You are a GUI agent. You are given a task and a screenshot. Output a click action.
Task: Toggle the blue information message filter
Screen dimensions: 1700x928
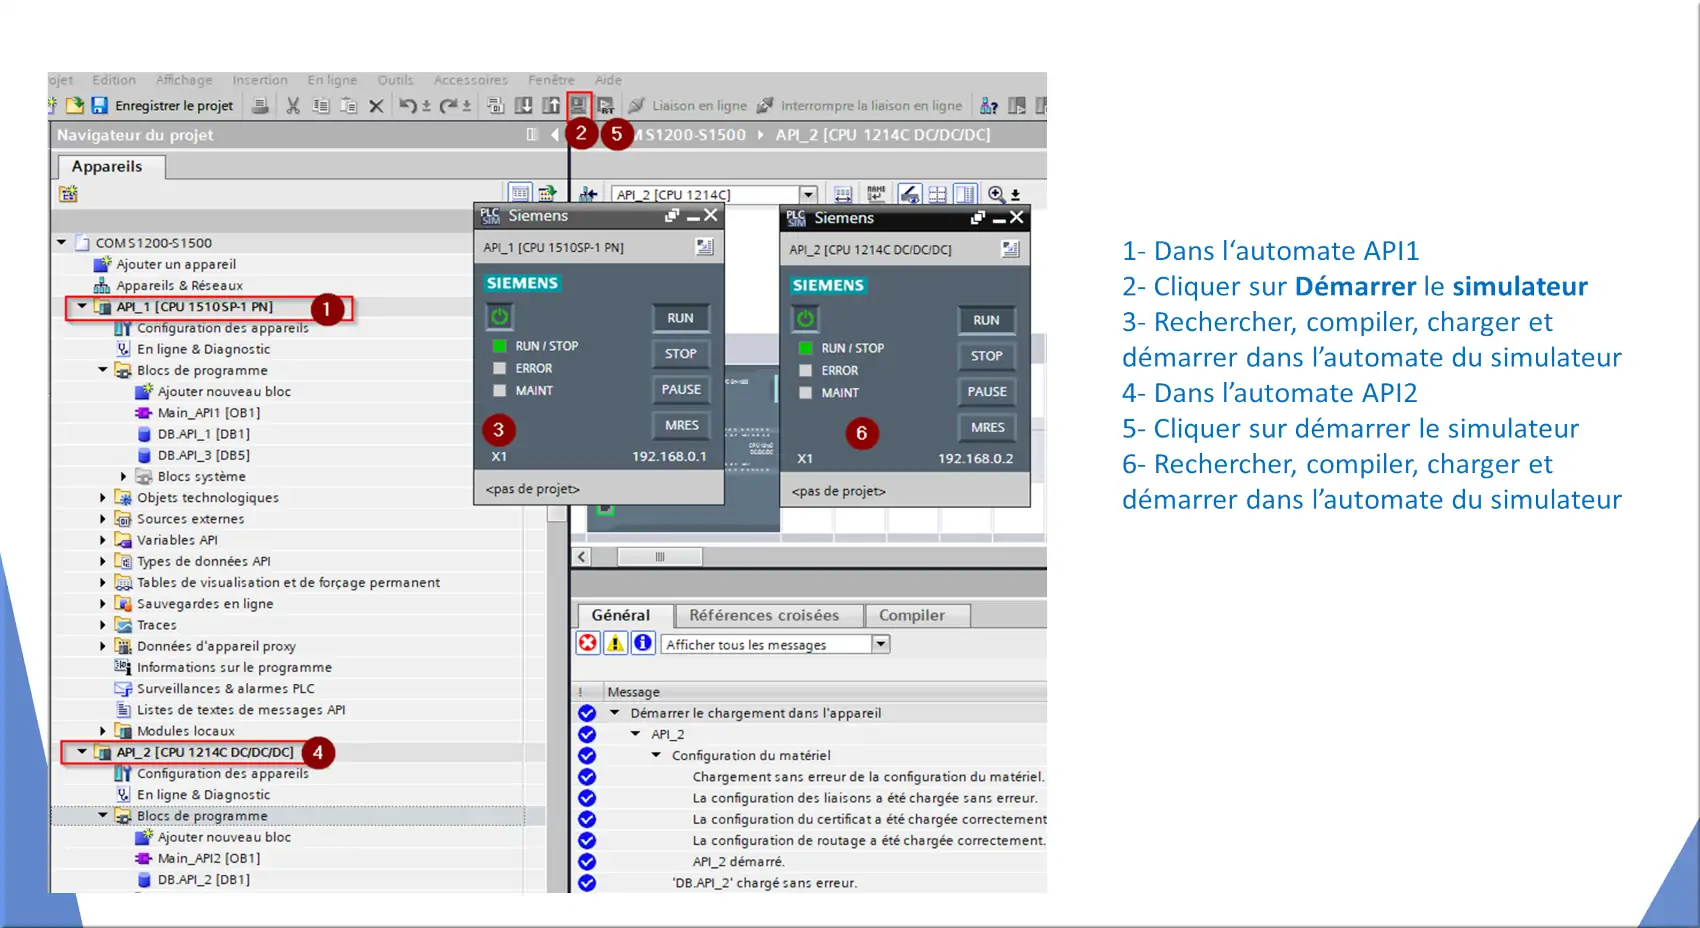pyautogui.click(x=643, y=643)
